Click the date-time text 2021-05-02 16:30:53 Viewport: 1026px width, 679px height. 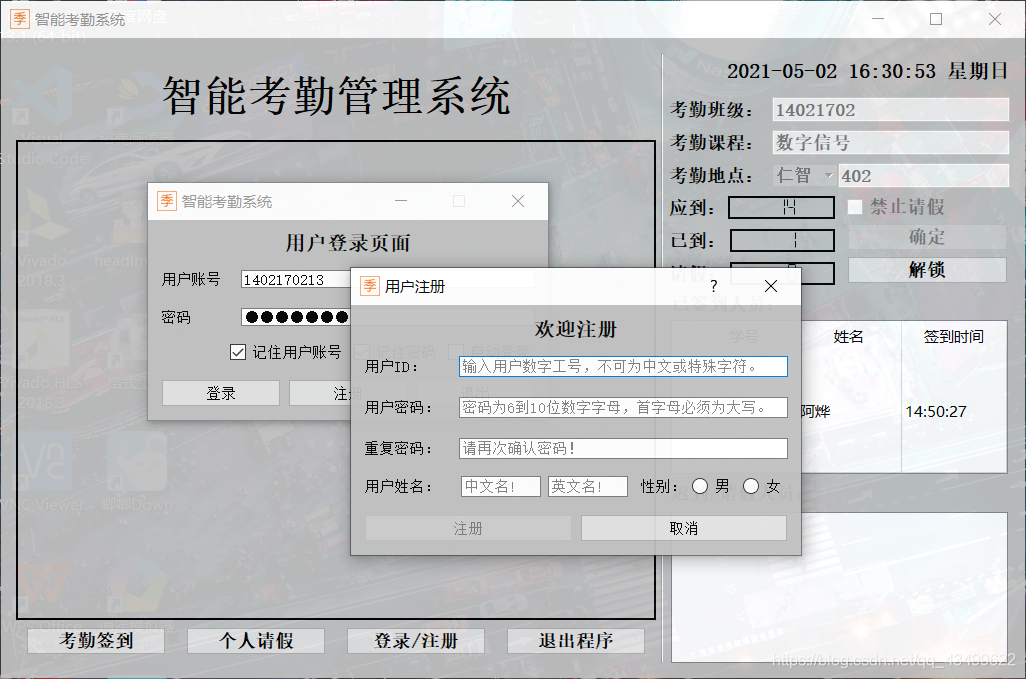coord(832,71)
